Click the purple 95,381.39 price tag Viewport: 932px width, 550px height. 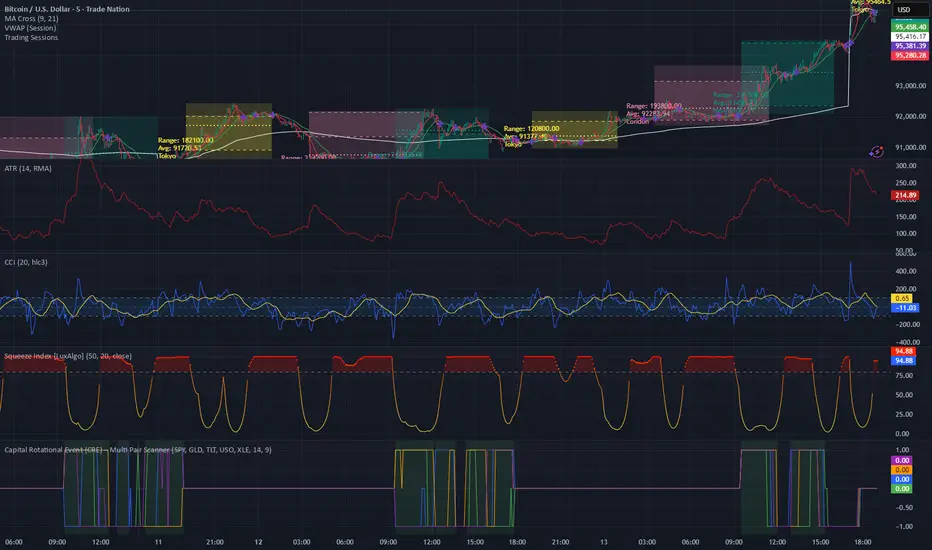pos(910,46)
